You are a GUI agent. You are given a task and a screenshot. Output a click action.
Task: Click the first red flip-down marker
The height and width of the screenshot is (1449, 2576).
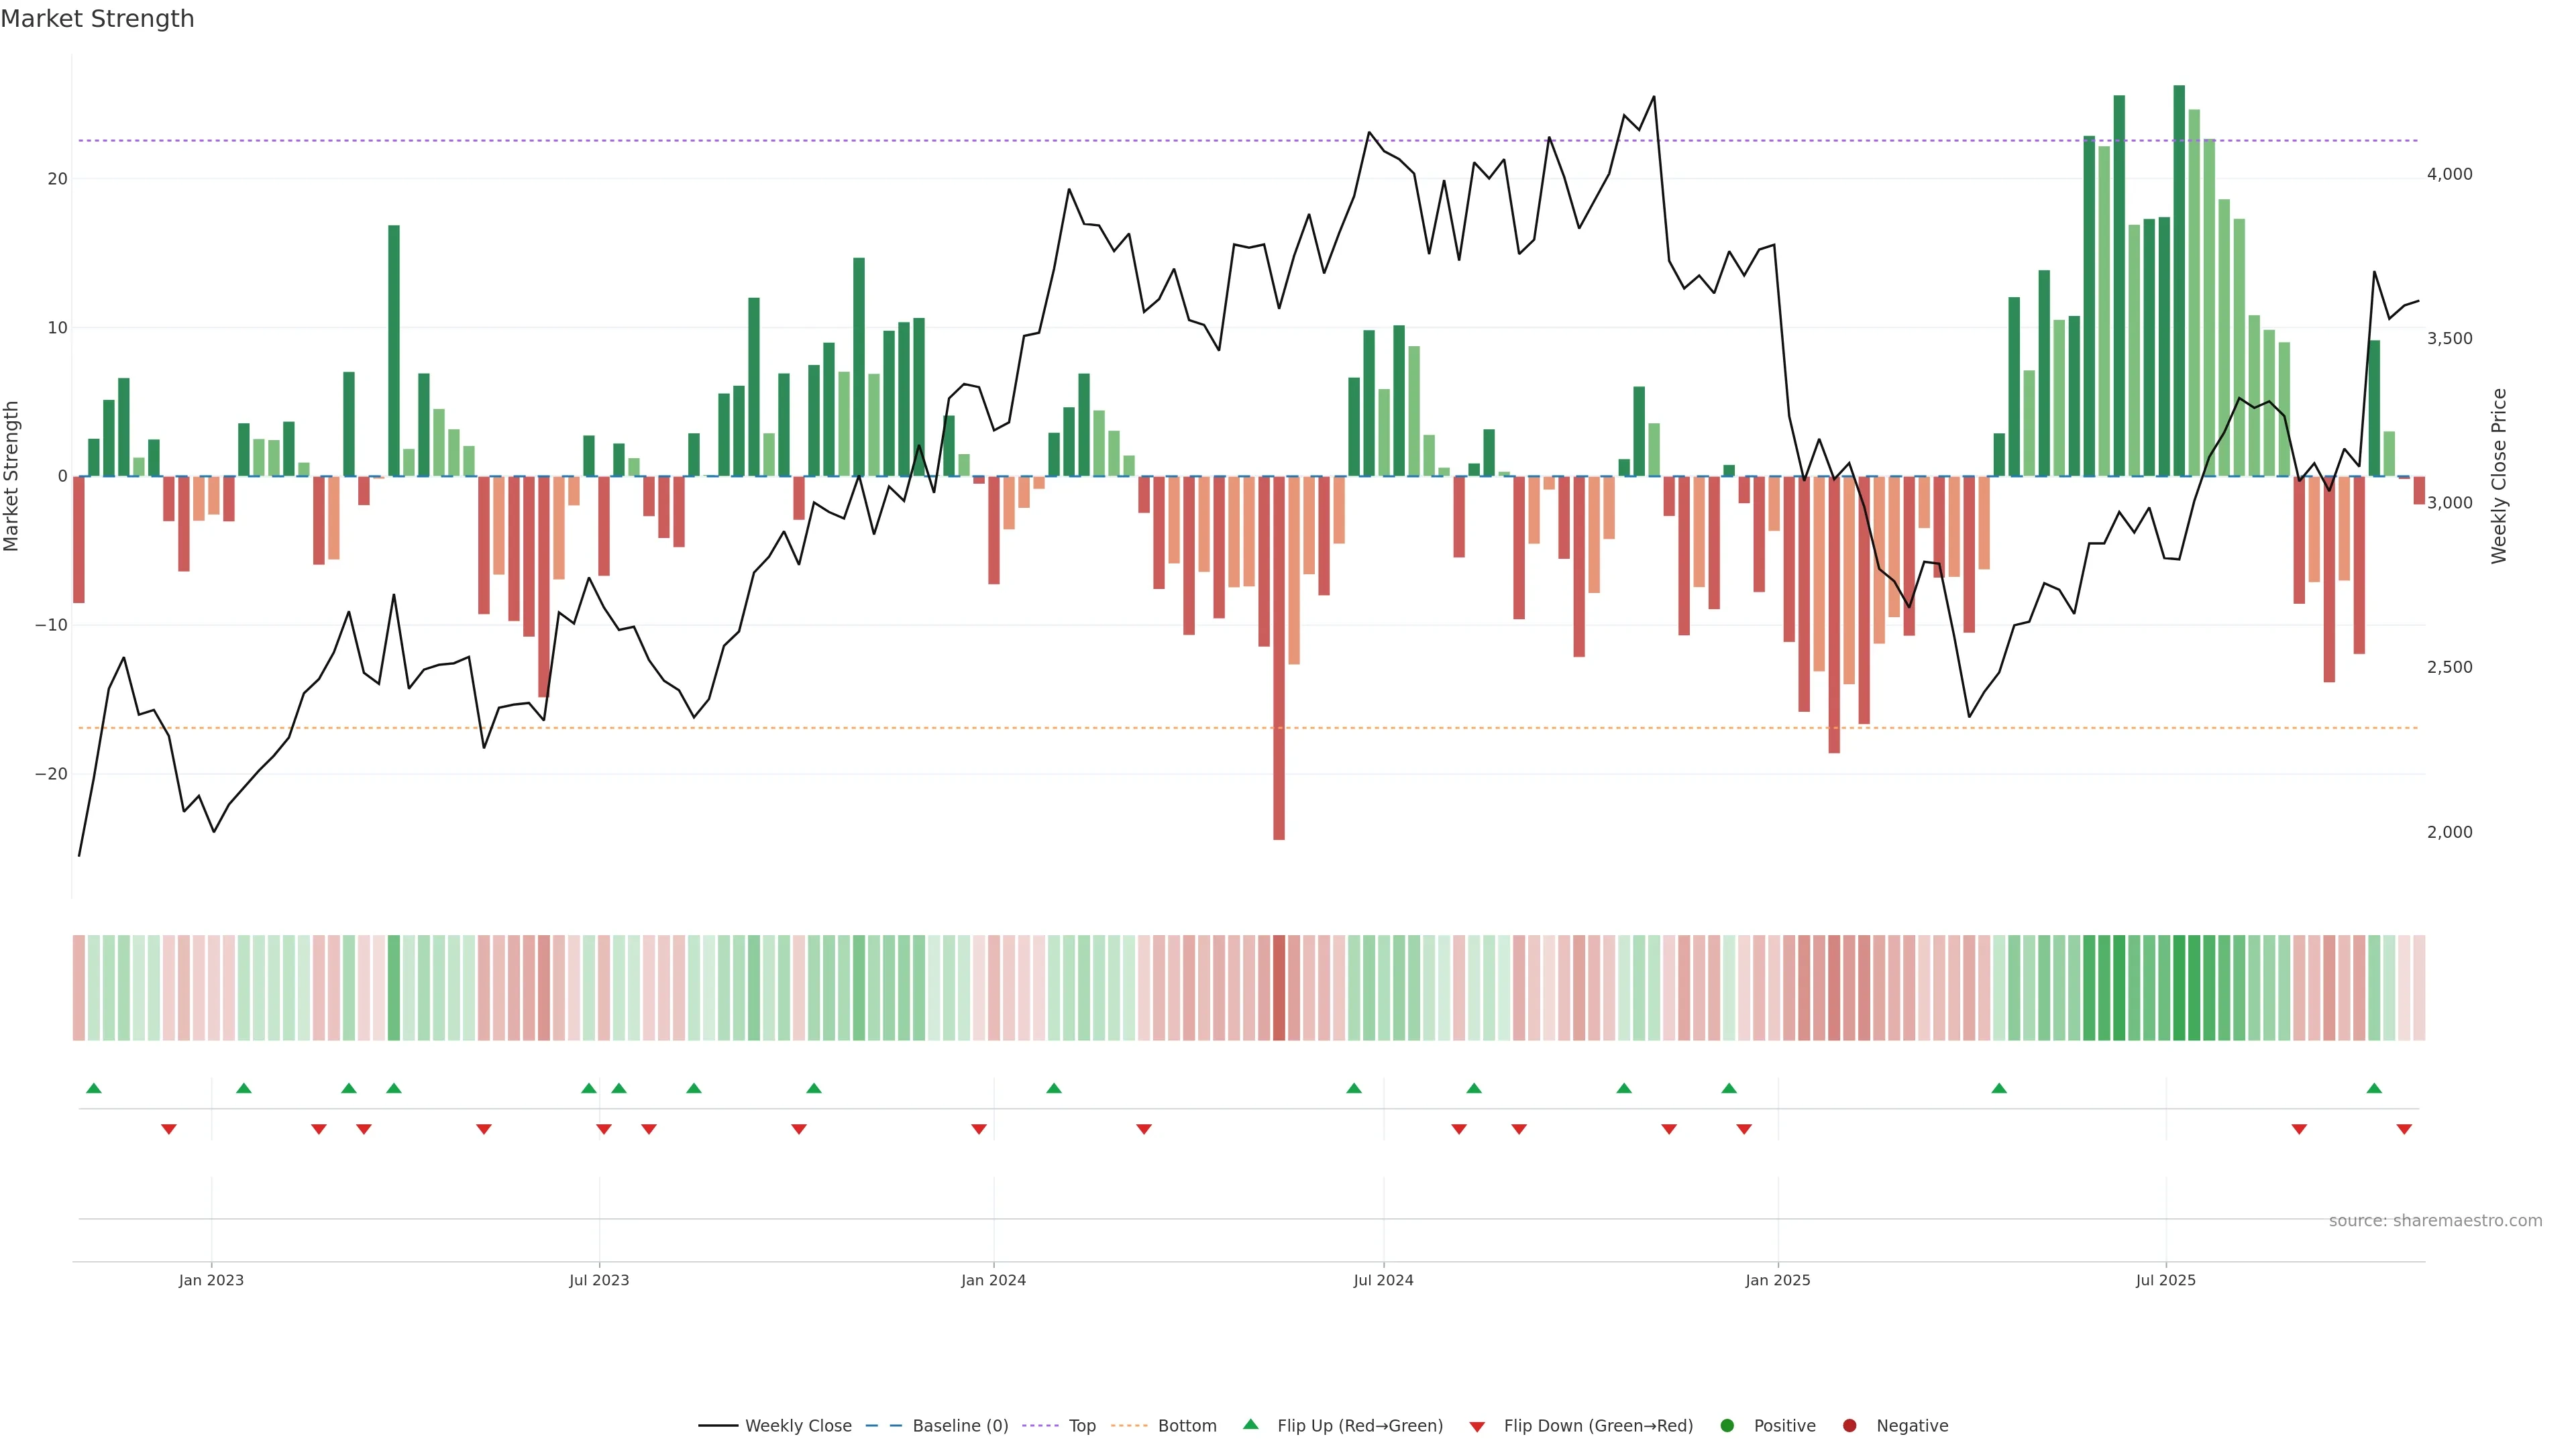(169, 1129)
